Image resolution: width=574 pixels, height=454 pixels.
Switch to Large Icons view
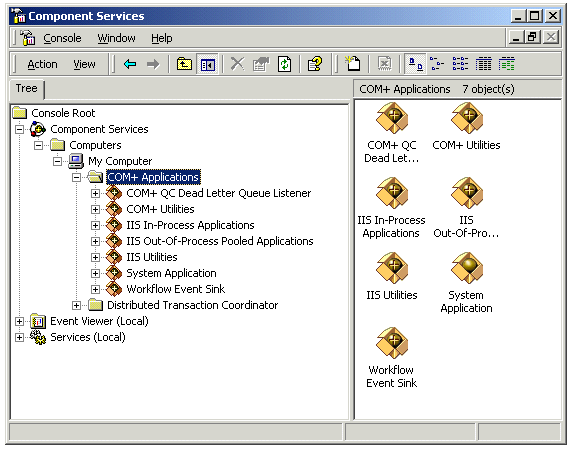pos(415,64)
